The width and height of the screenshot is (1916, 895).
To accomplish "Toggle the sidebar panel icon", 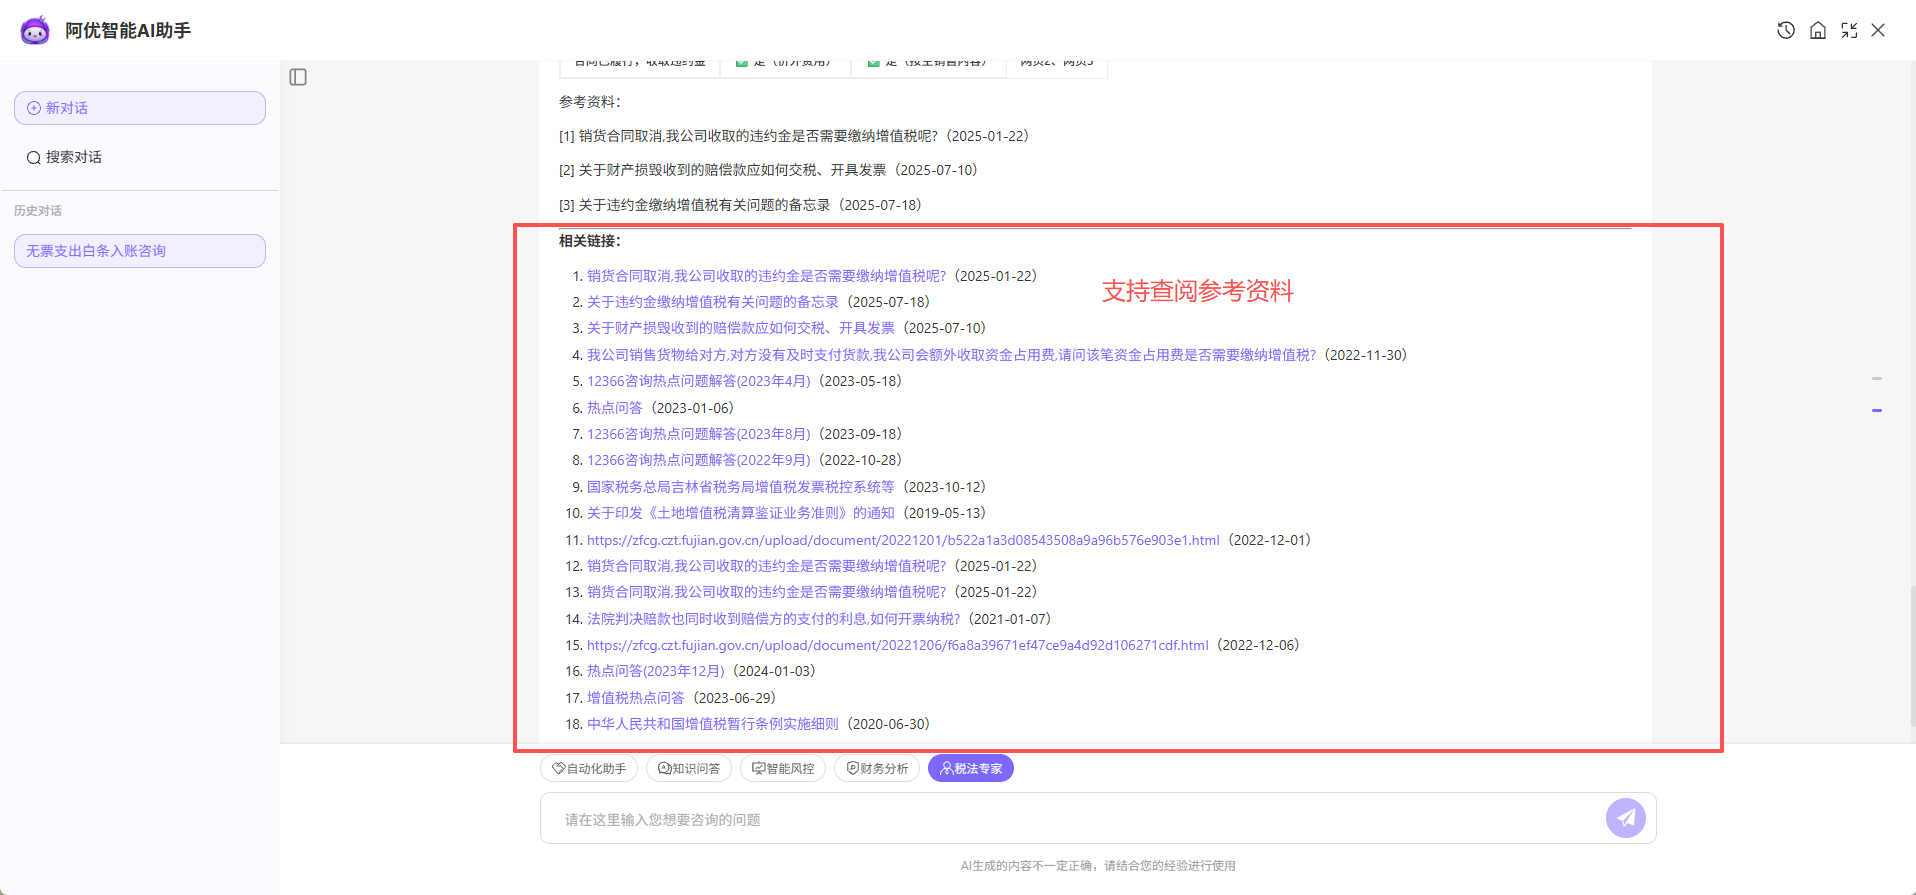I will pyautogui.click(x=298, y=77).
